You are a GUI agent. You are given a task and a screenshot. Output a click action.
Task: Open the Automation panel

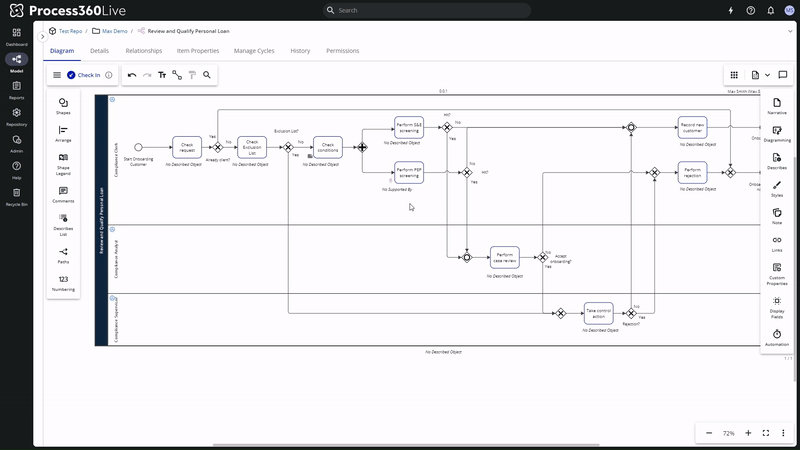tap(777, 337)
